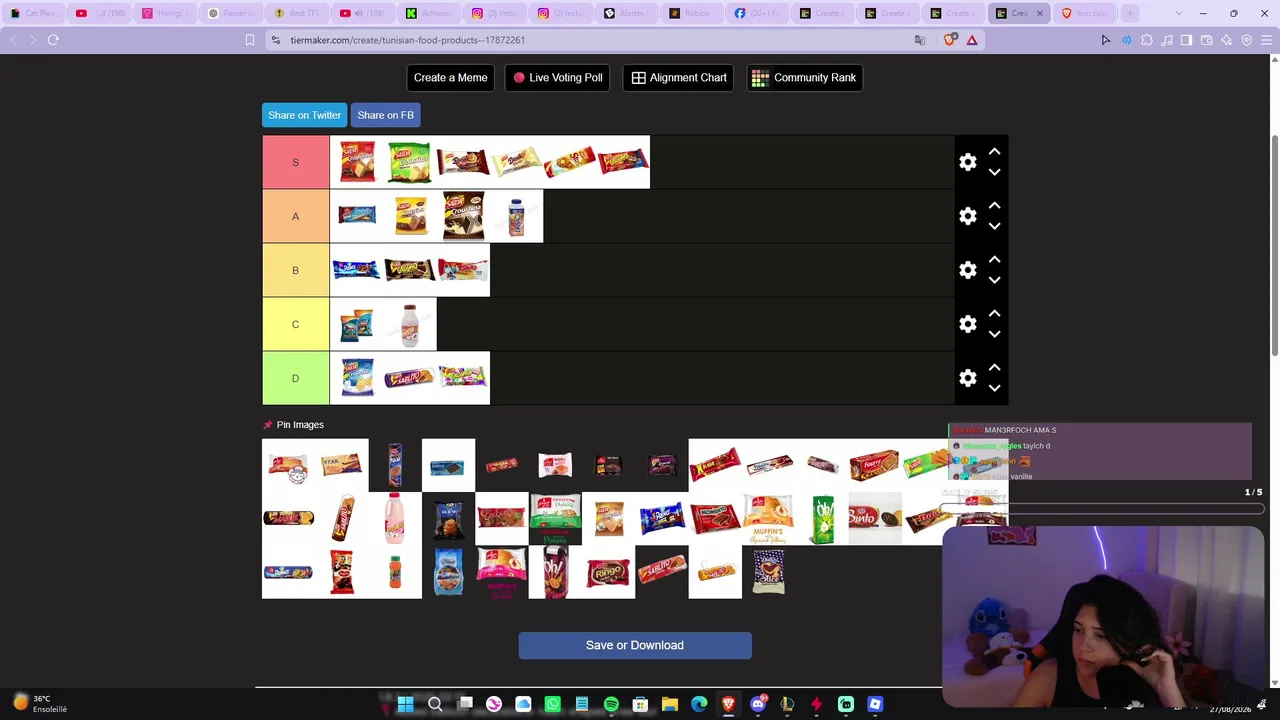The height and width of the screenshot is (720, 1280).
Task: Move tier D row down with arrow
Action: point(994,388)
